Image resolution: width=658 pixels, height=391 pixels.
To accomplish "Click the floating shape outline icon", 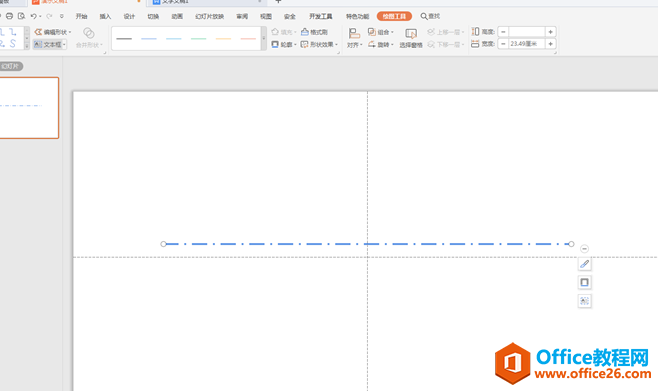I will click(585, 282).
